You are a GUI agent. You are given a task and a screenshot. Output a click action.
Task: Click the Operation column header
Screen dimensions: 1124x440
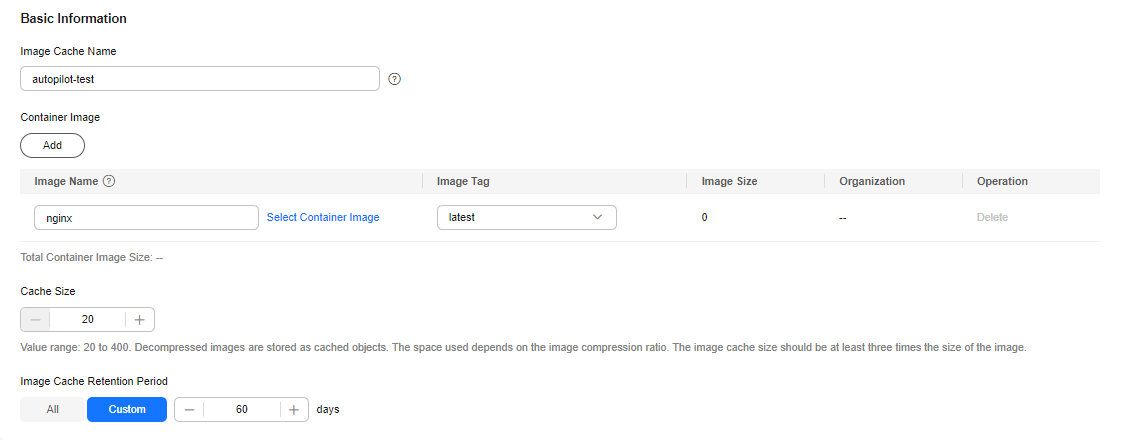coord(1002,181)
